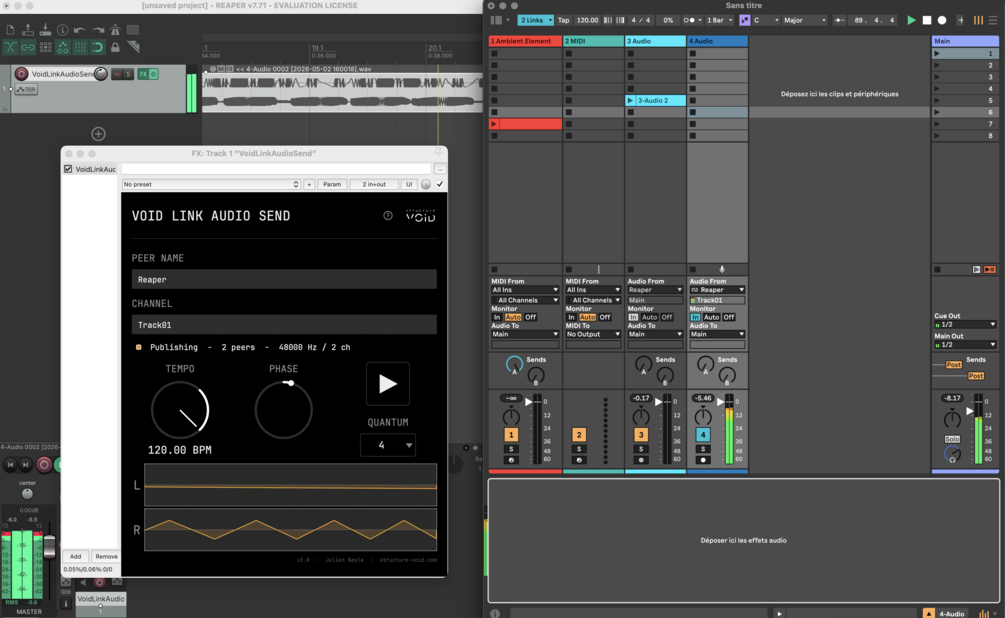Toggle VoidLinkAudio plugin enable checkbox in FX list
The width and height of the screenshot is (1005, 618).
68,169
